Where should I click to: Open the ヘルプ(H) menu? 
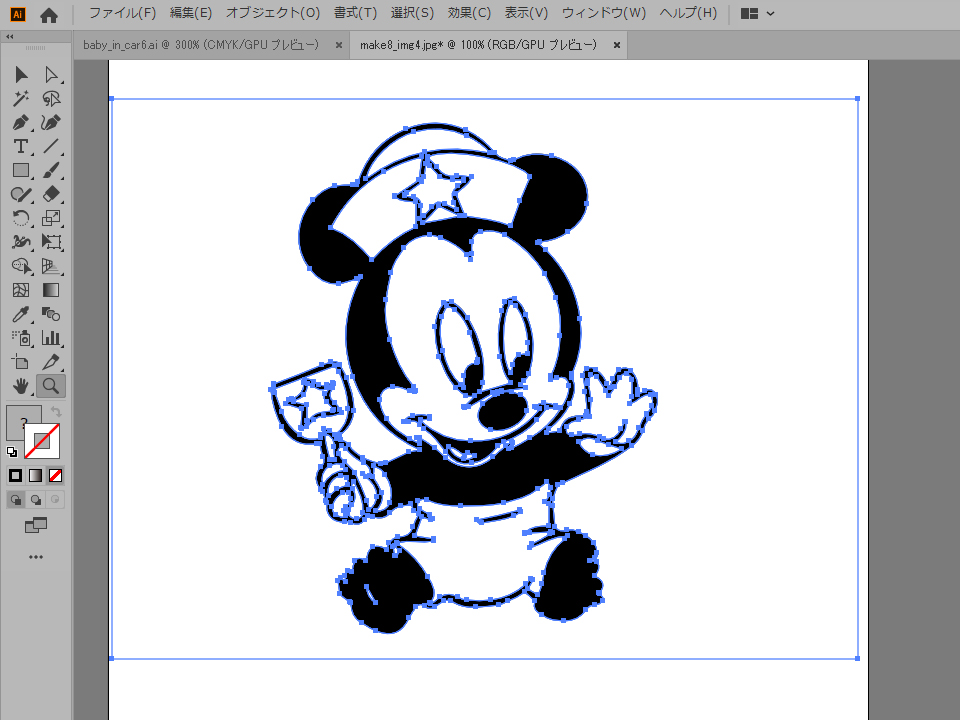click(688, 13)
